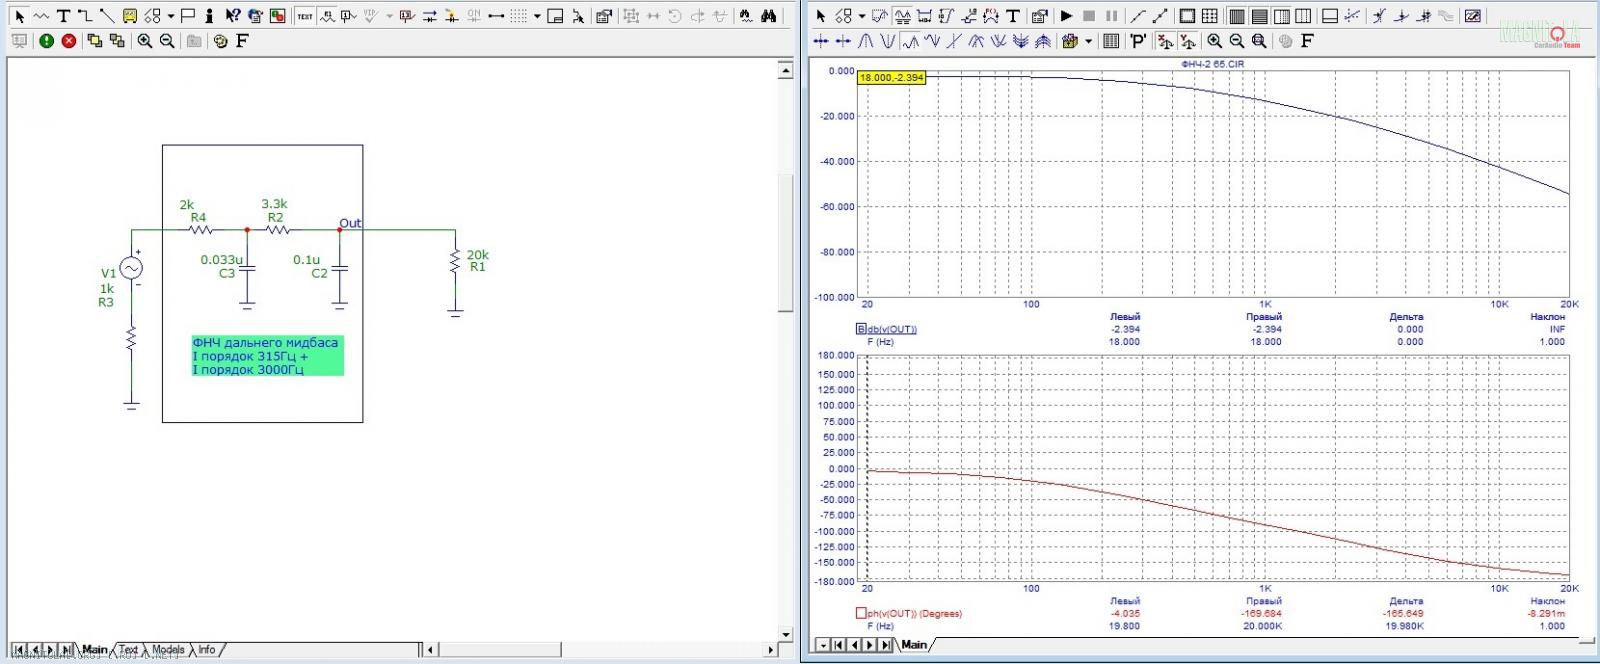Viewport: 1600px width, 664px height.
Task: Click the green go indicator icon
Action: (46, 41)
